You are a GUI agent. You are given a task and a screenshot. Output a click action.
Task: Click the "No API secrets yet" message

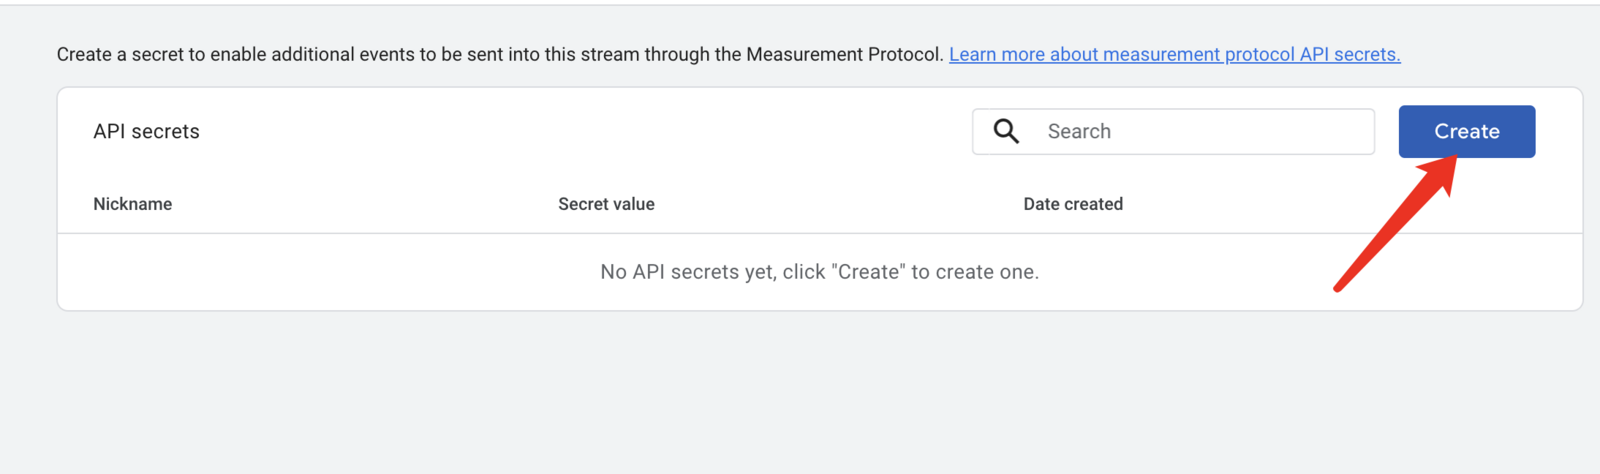[819, 272]
